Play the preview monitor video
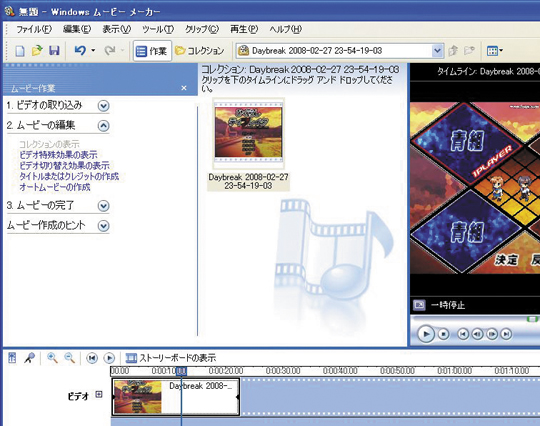540x426 pixels. [x=426, y=334]
